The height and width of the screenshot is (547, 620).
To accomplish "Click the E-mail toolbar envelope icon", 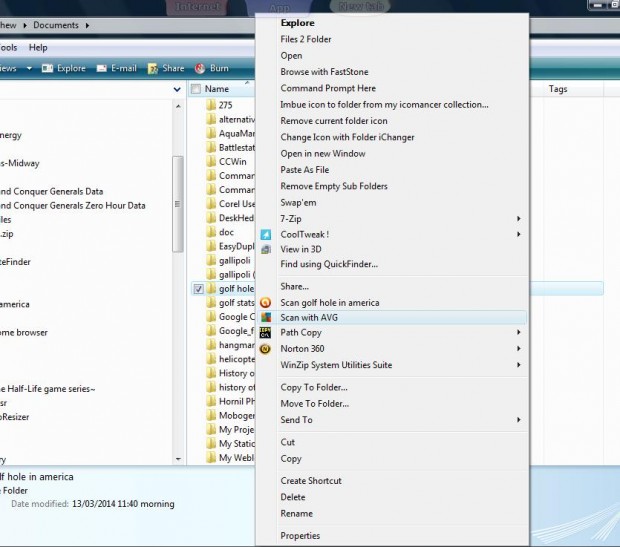I will [x=102, y=68].
